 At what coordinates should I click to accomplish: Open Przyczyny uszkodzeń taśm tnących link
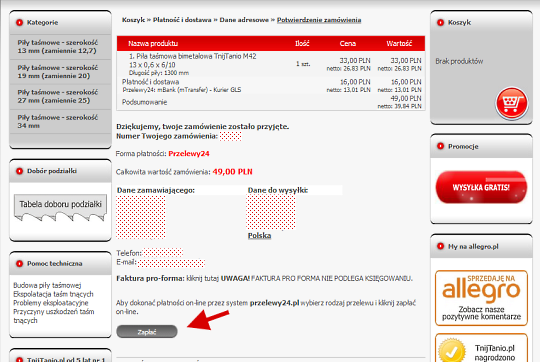[54, 316]
